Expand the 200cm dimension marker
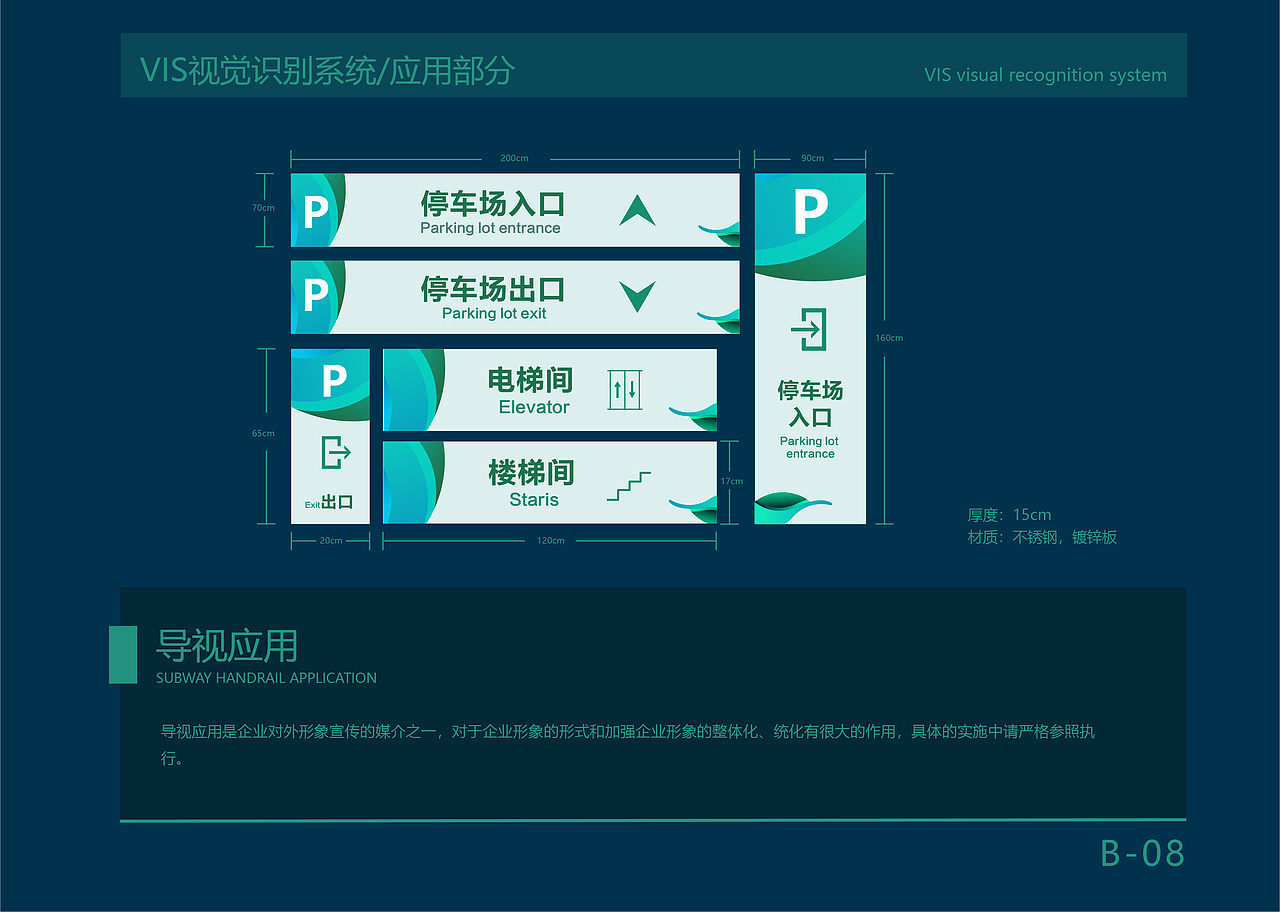The image size is (1280, 912). click(515, 157)
